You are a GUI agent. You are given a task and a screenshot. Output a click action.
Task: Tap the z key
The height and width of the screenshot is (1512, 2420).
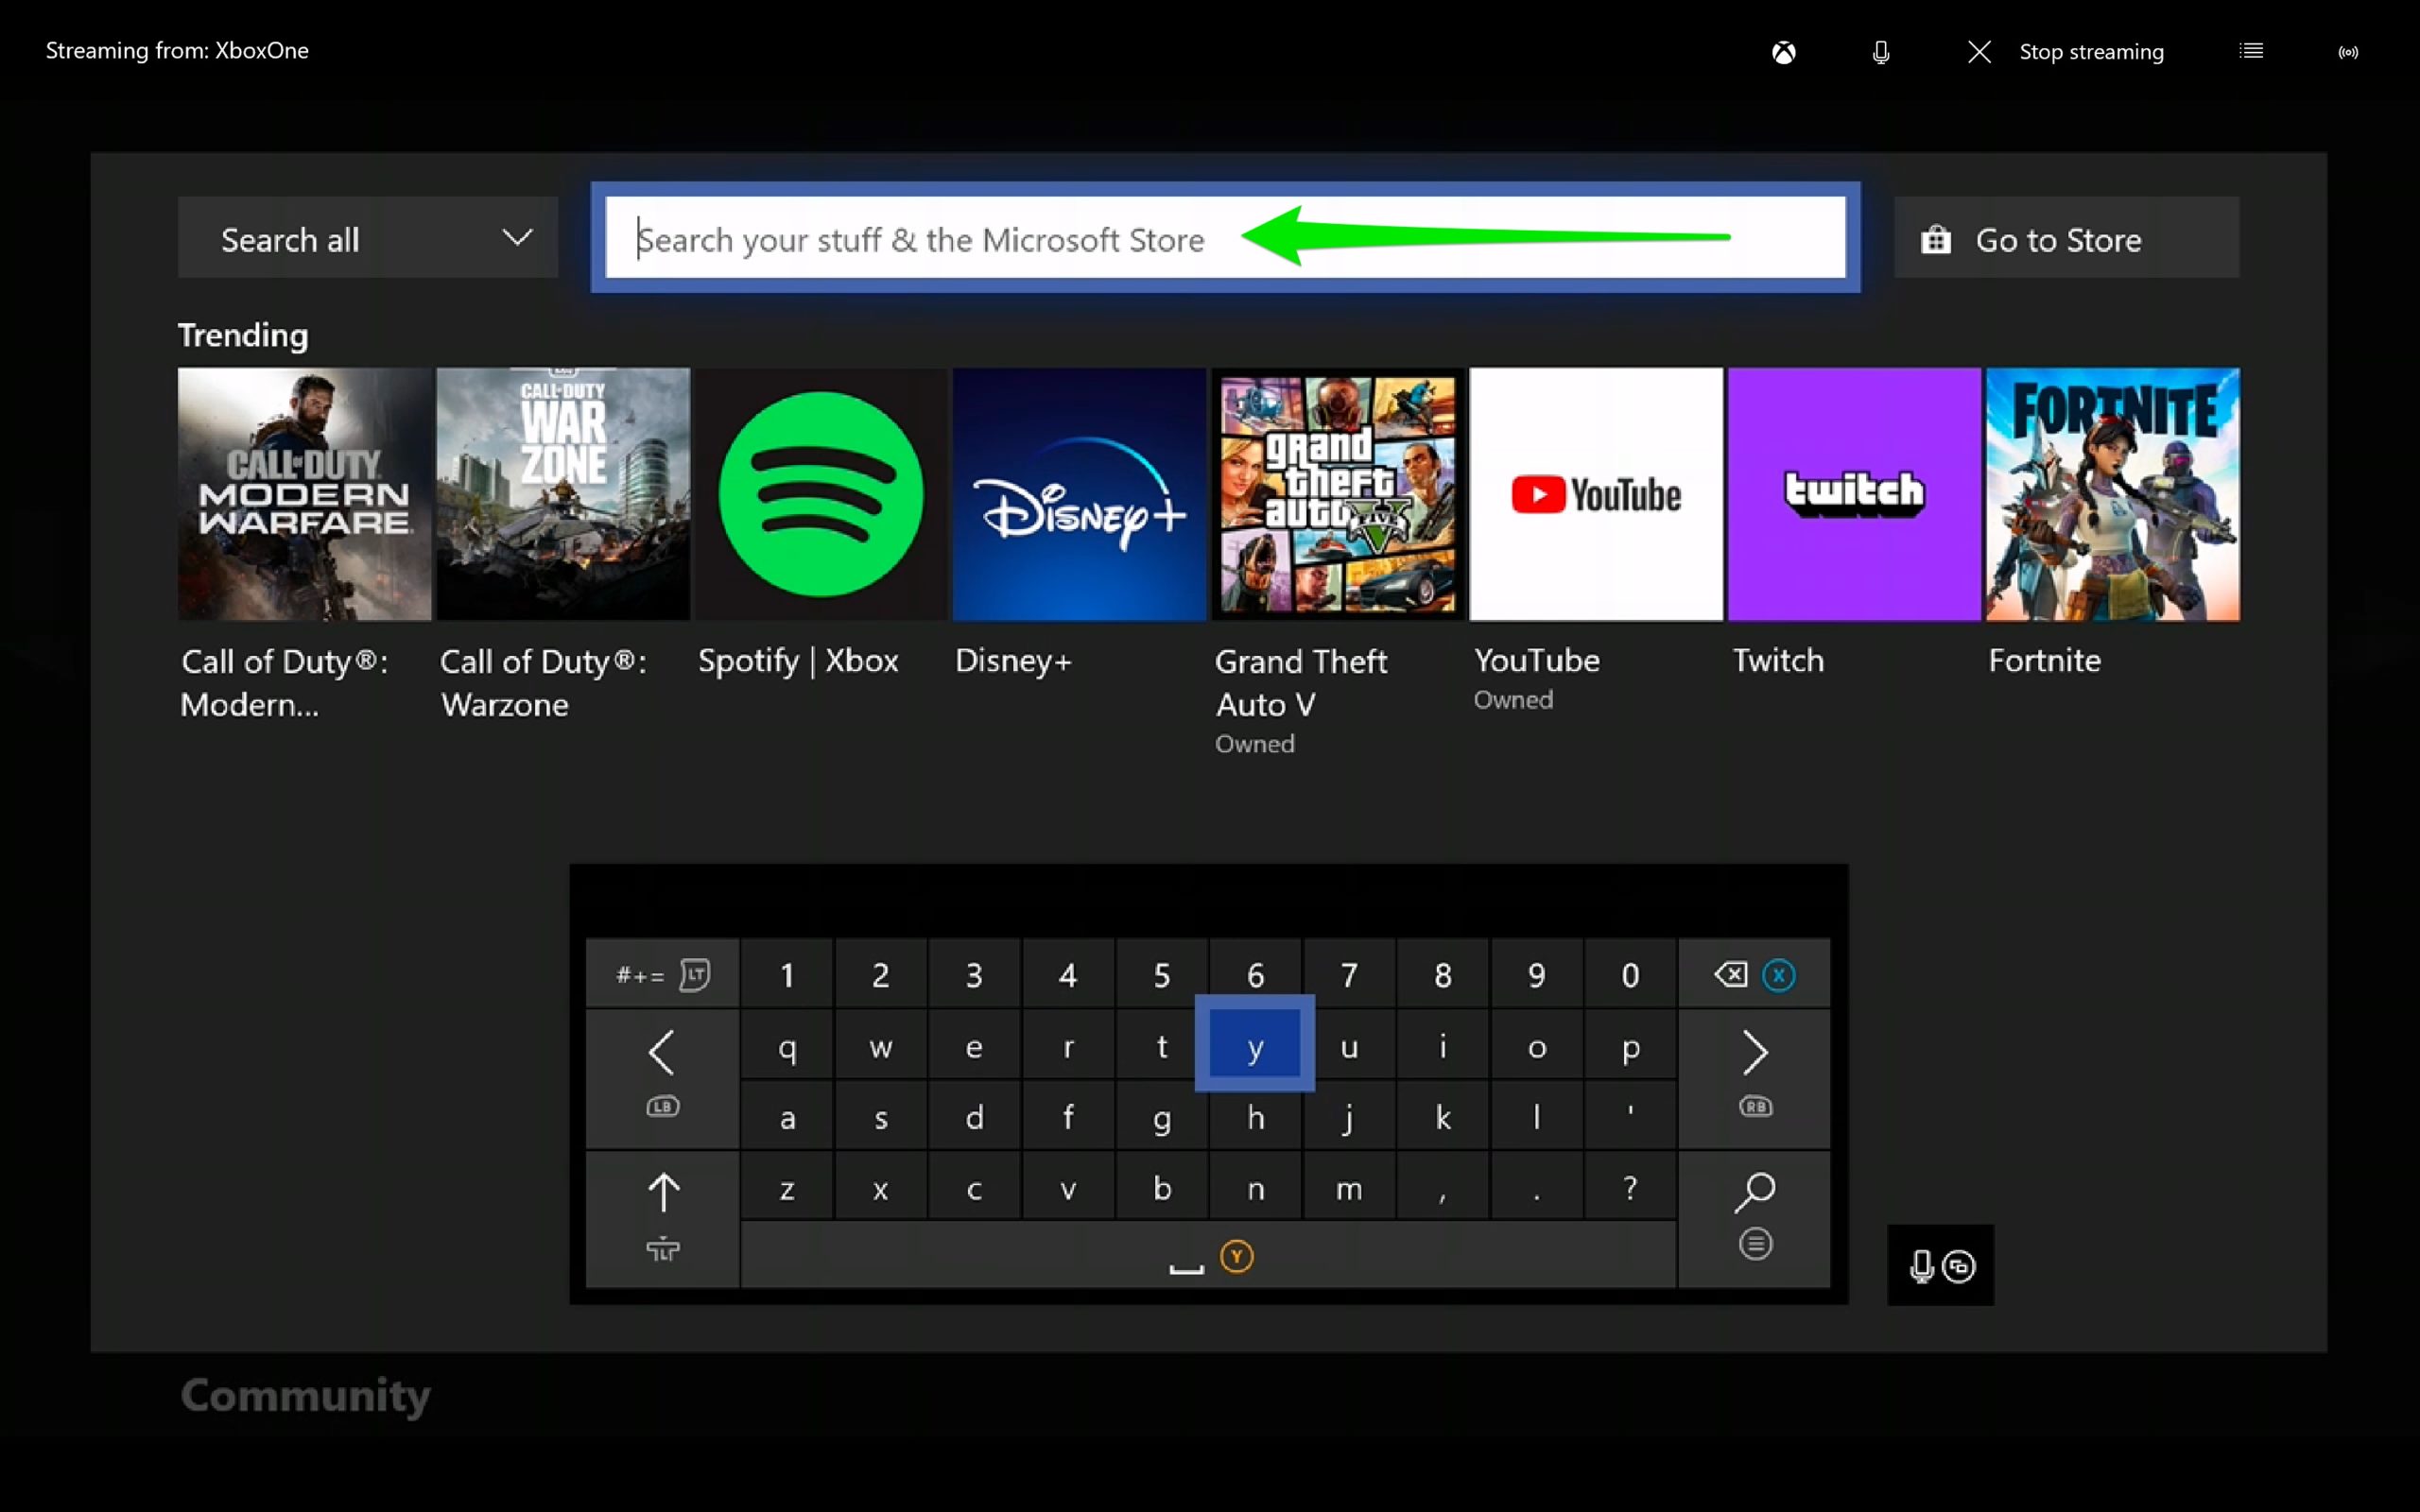coord(787,1187)
